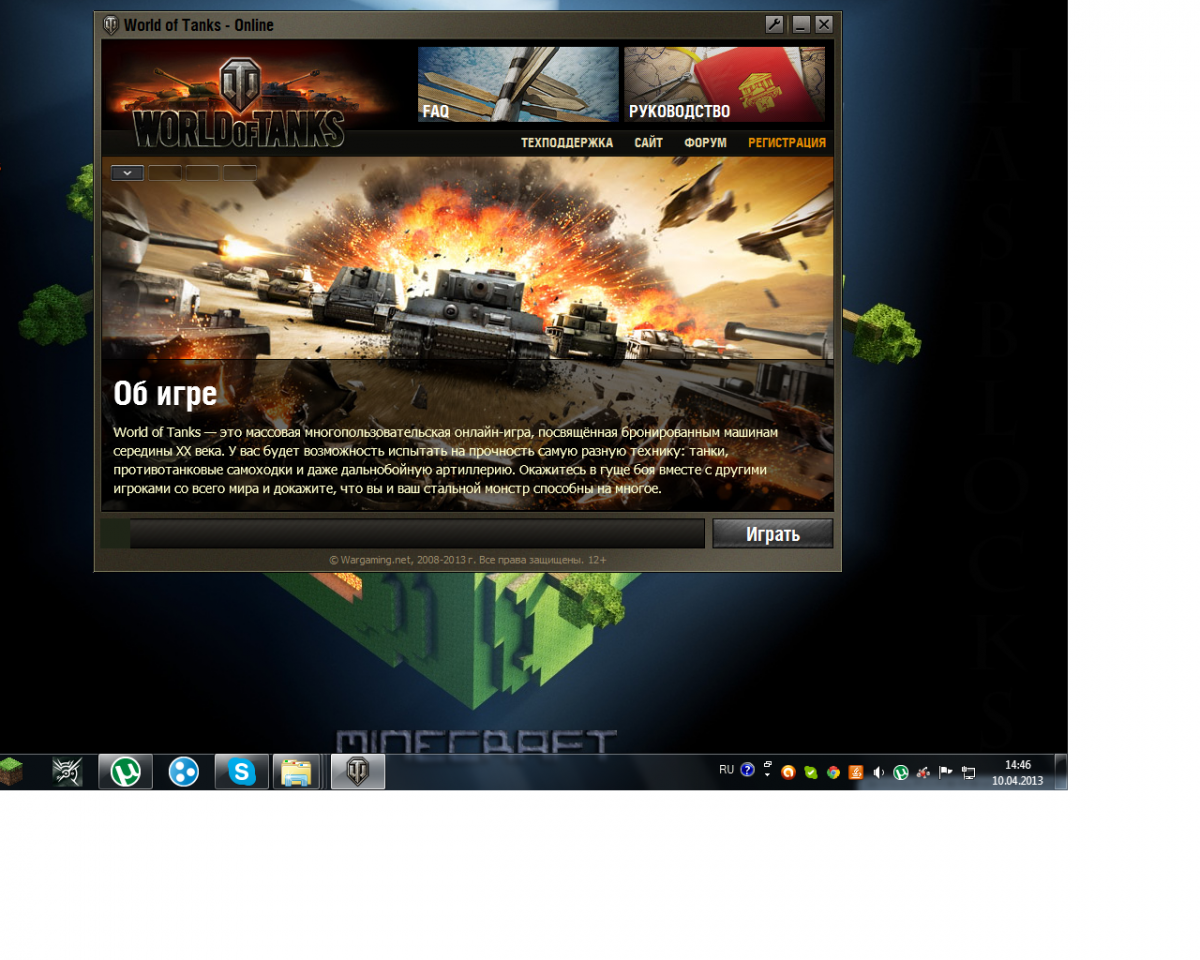Open Skype from the taskbar
The height and width of the screenshot is (960, 1200).
pyautogui.click(x=241, y=772)
